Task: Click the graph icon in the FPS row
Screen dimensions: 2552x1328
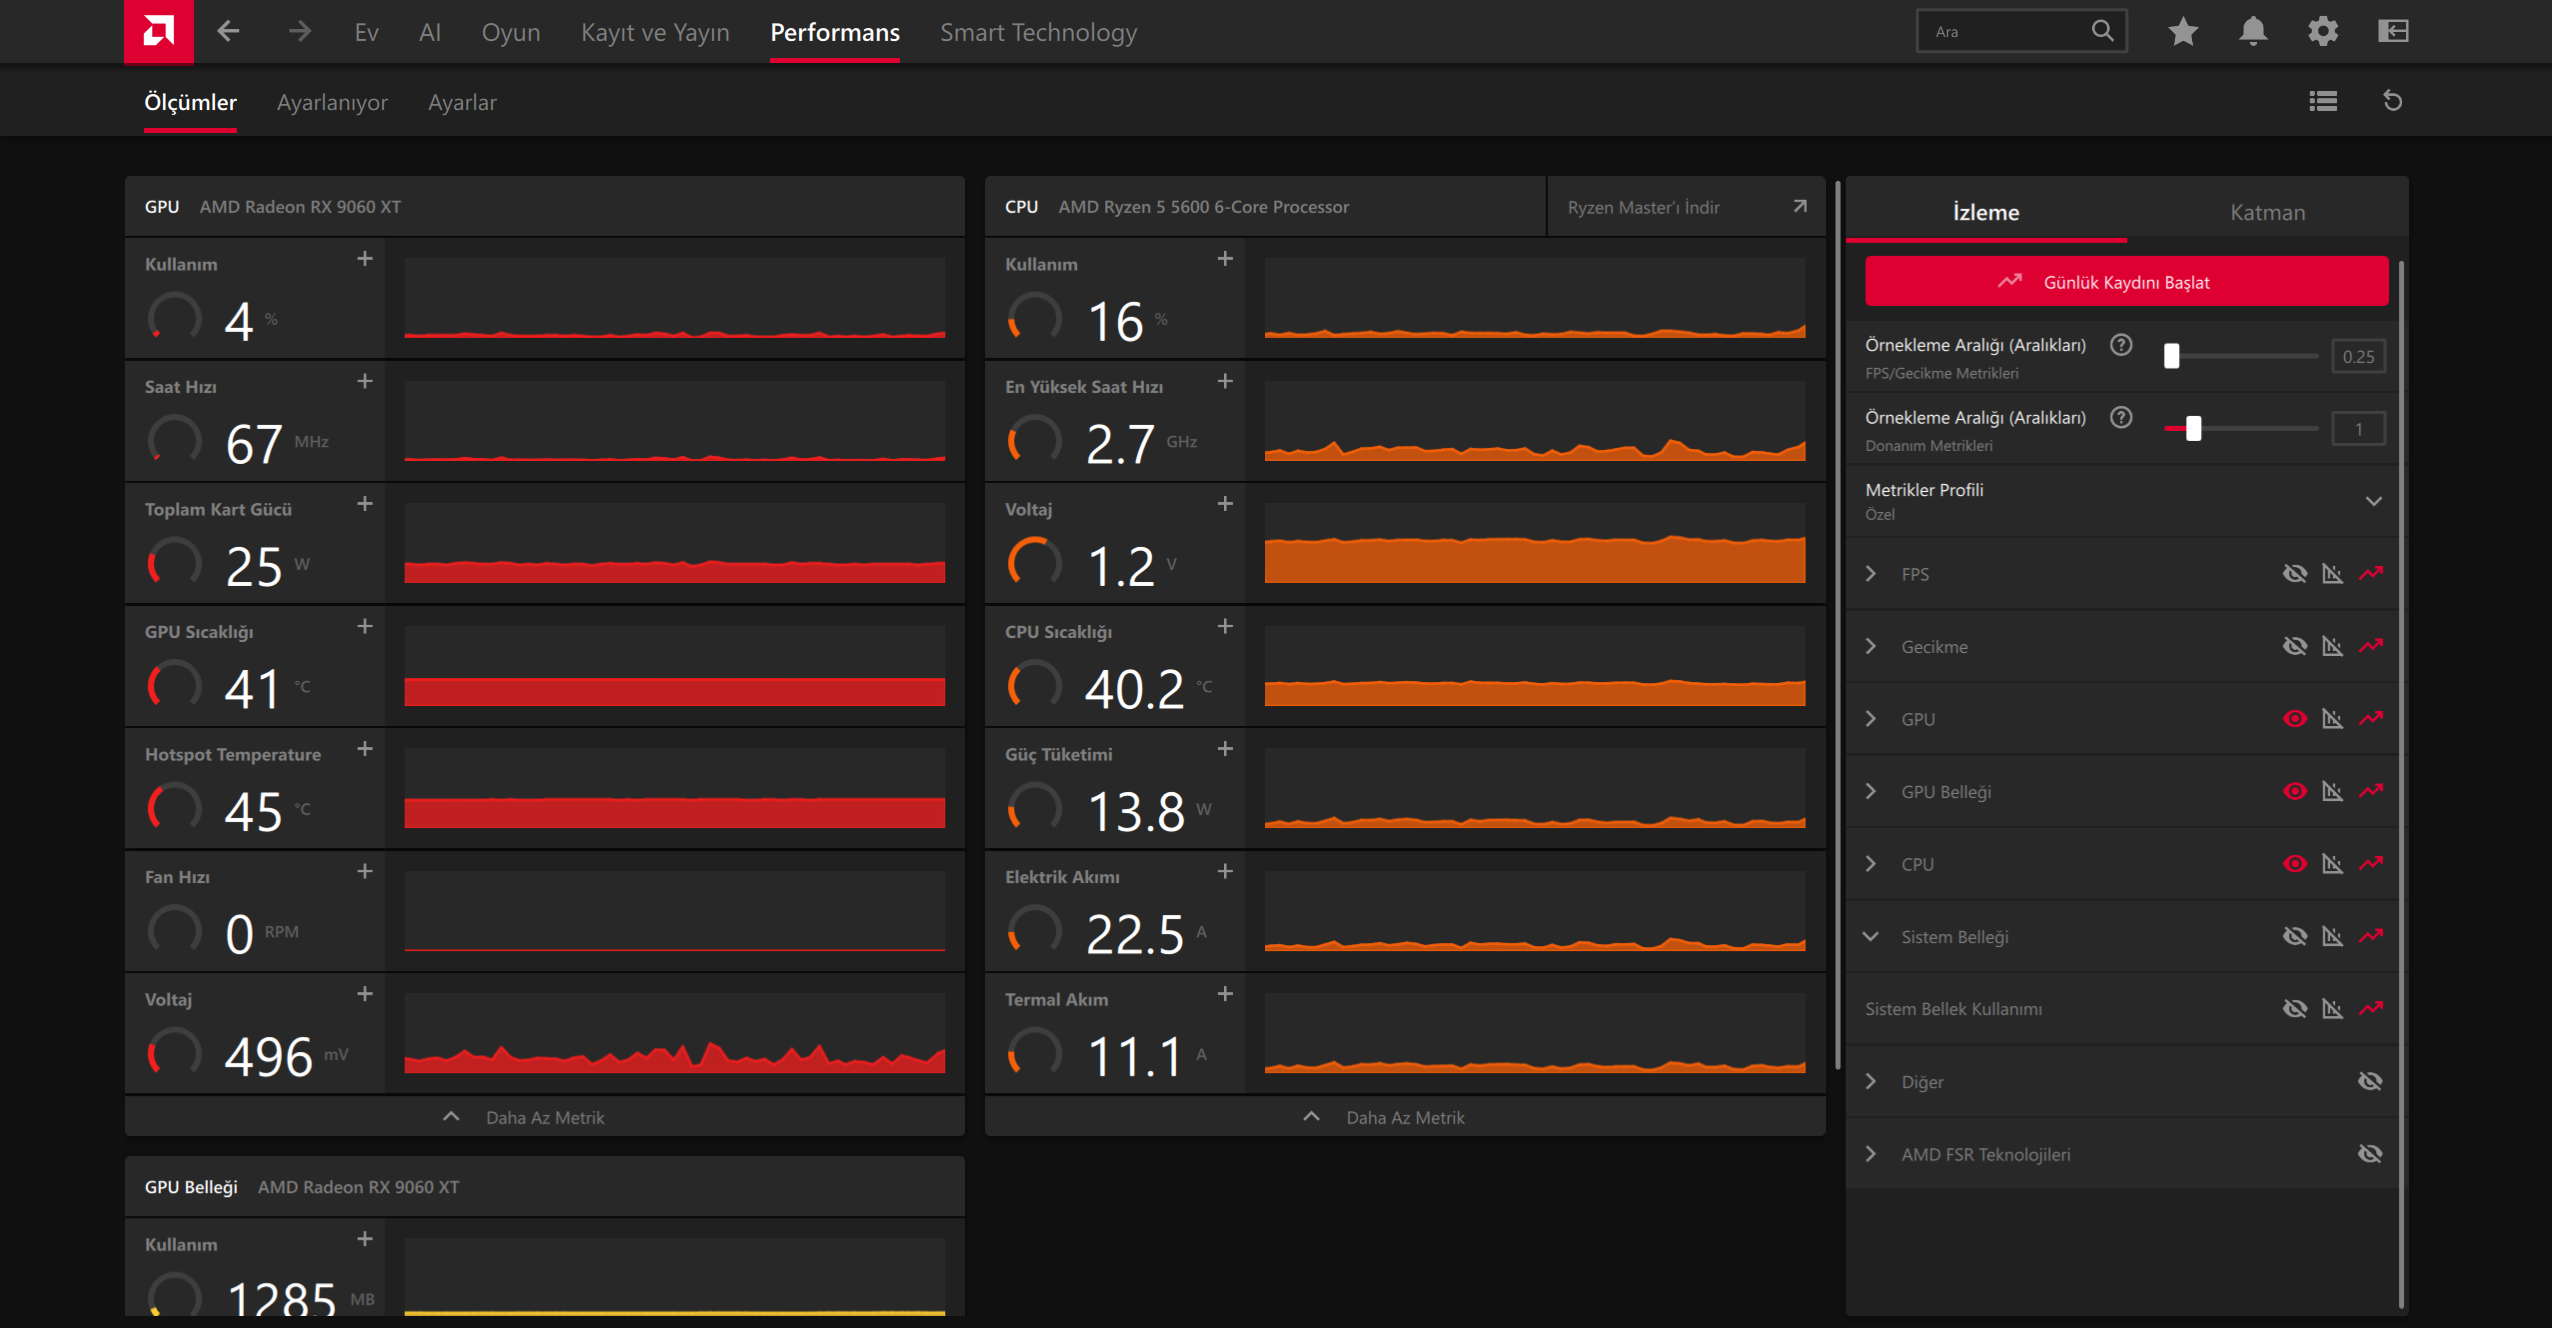Action: (x=2333, y=574)
